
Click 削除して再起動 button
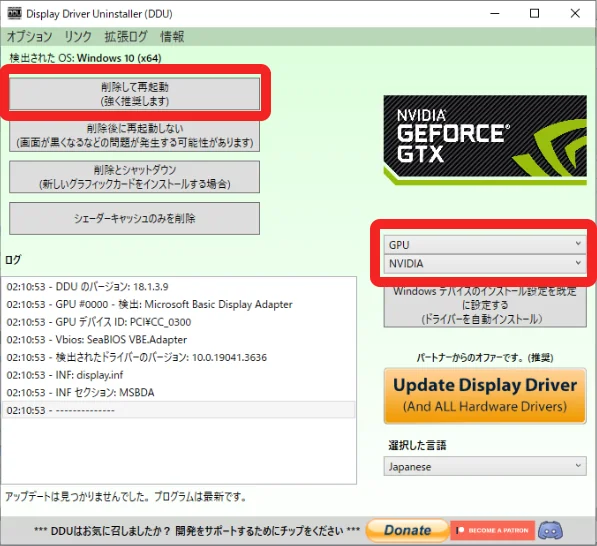[x=134, y=94]
